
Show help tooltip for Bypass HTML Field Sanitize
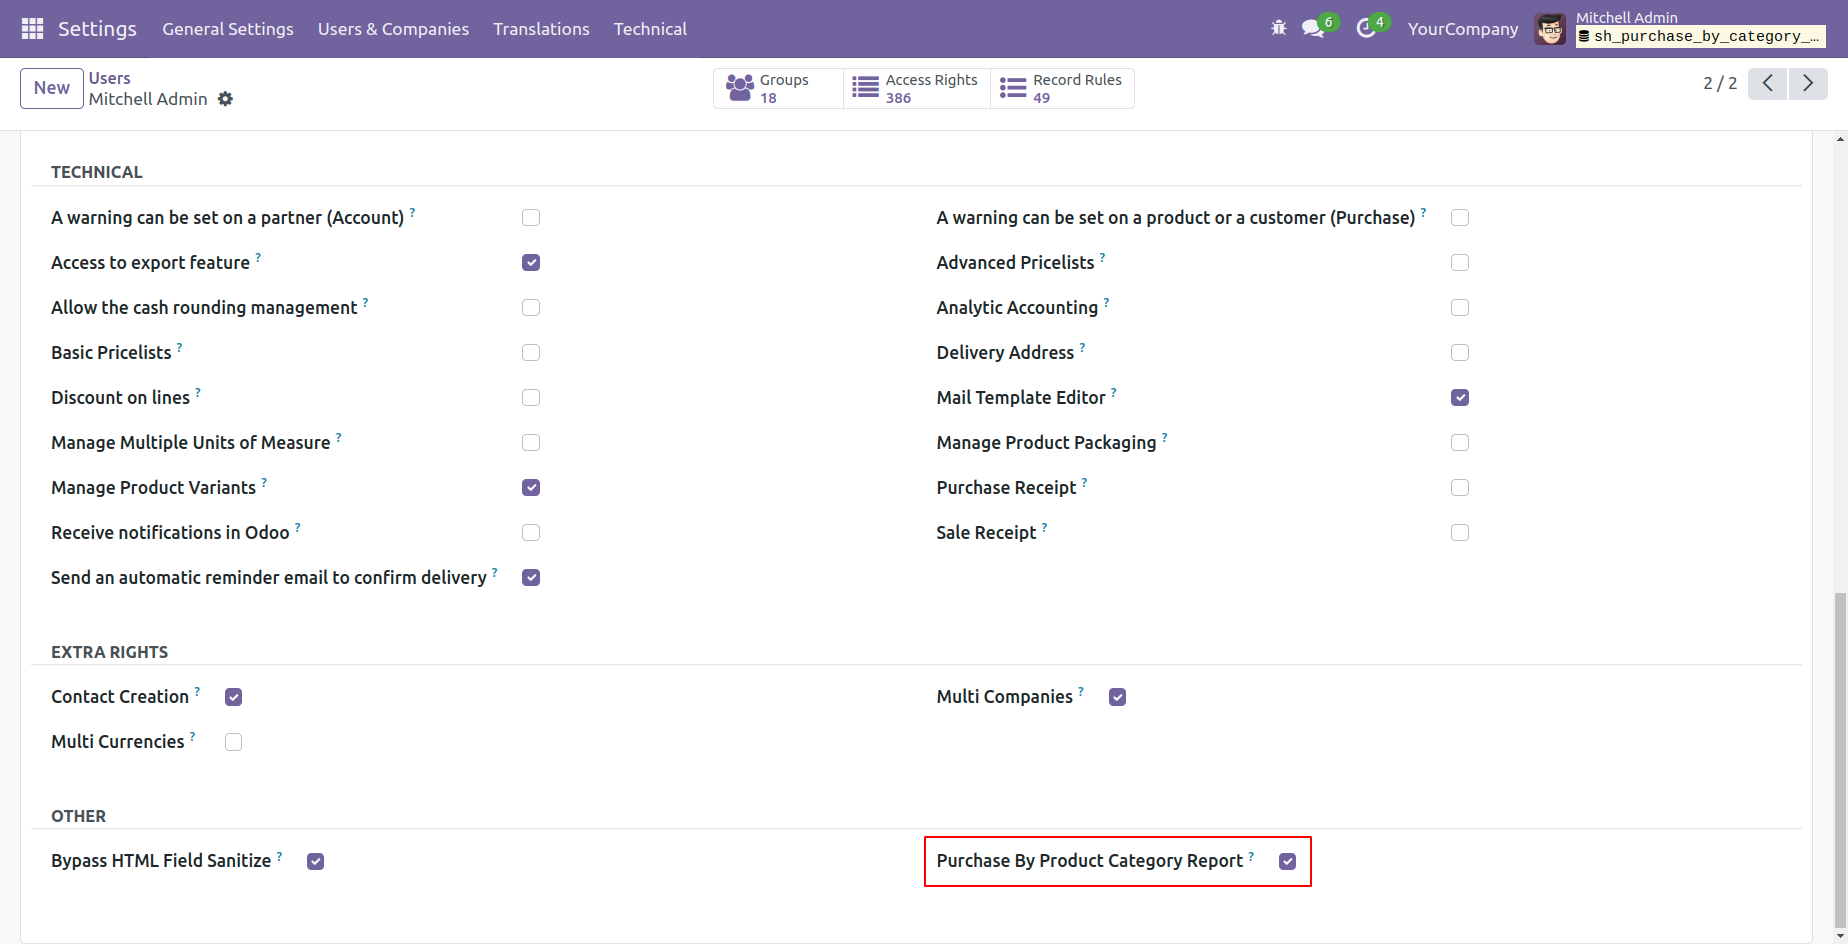click(x=279, y=855)
